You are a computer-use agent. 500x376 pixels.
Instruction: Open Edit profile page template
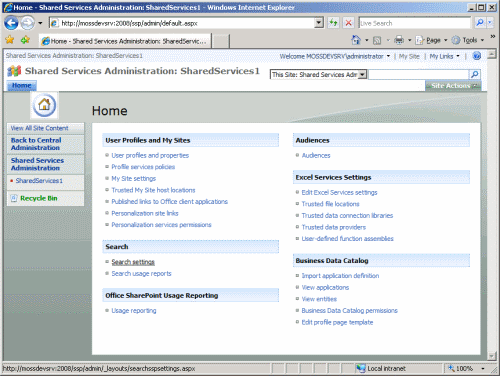(337, 322)
